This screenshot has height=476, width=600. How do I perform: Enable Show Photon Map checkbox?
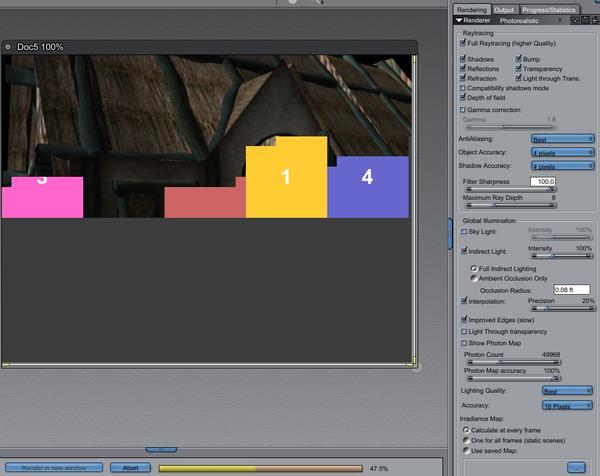click(x=464, y=343)
